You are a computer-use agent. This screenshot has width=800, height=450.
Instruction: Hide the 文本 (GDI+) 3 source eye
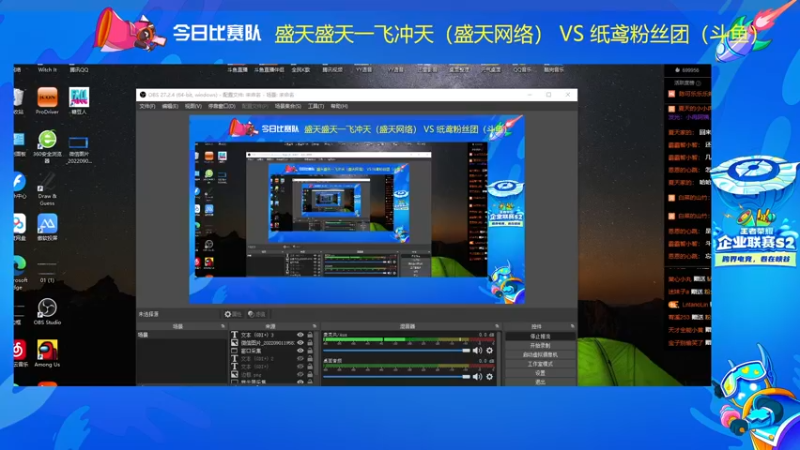(x=300, y=335)
